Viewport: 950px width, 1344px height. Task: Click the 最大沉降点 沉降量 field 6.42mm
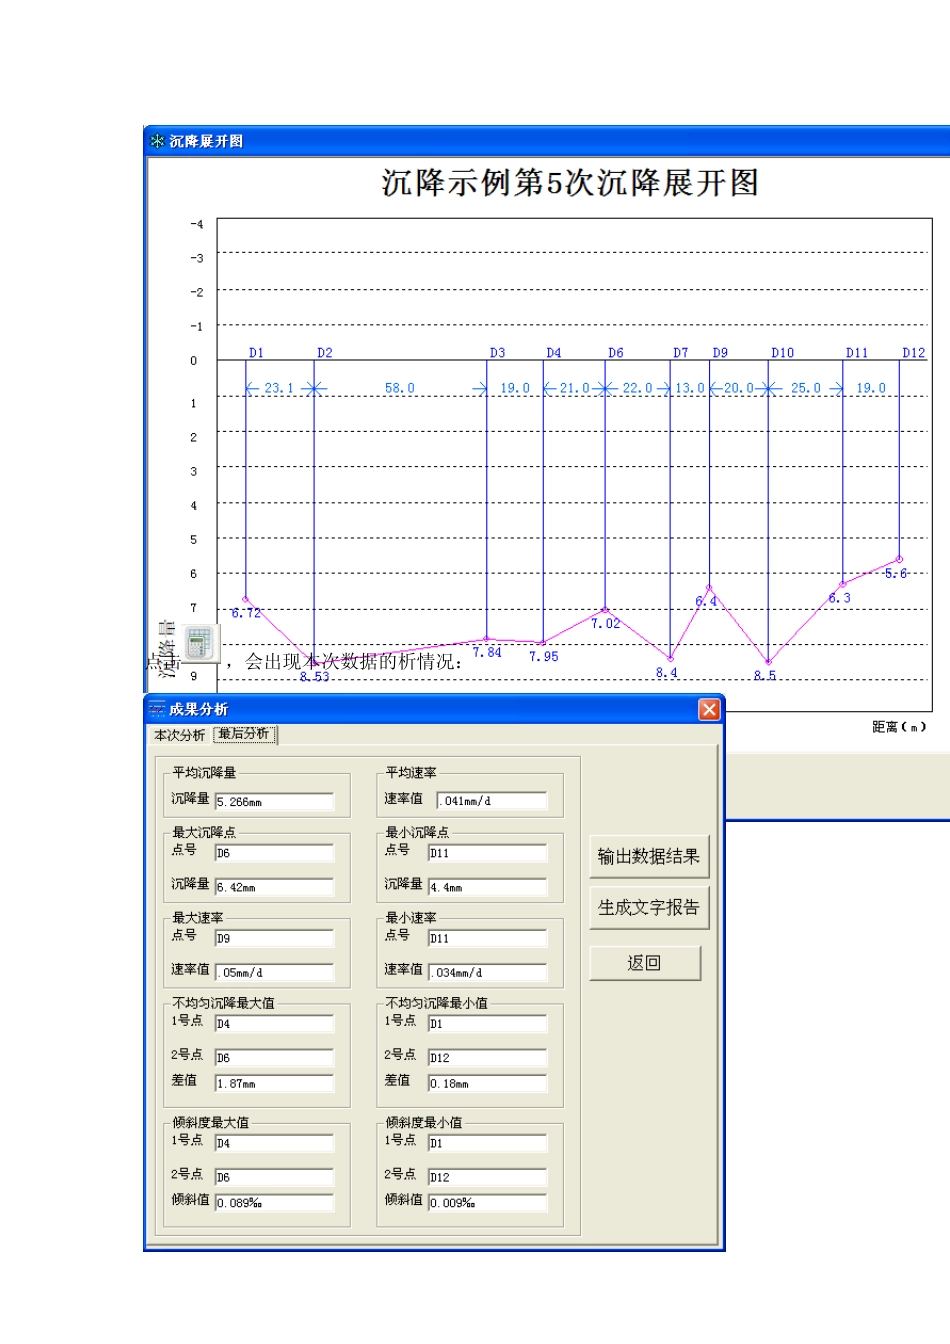coord(274,887)
